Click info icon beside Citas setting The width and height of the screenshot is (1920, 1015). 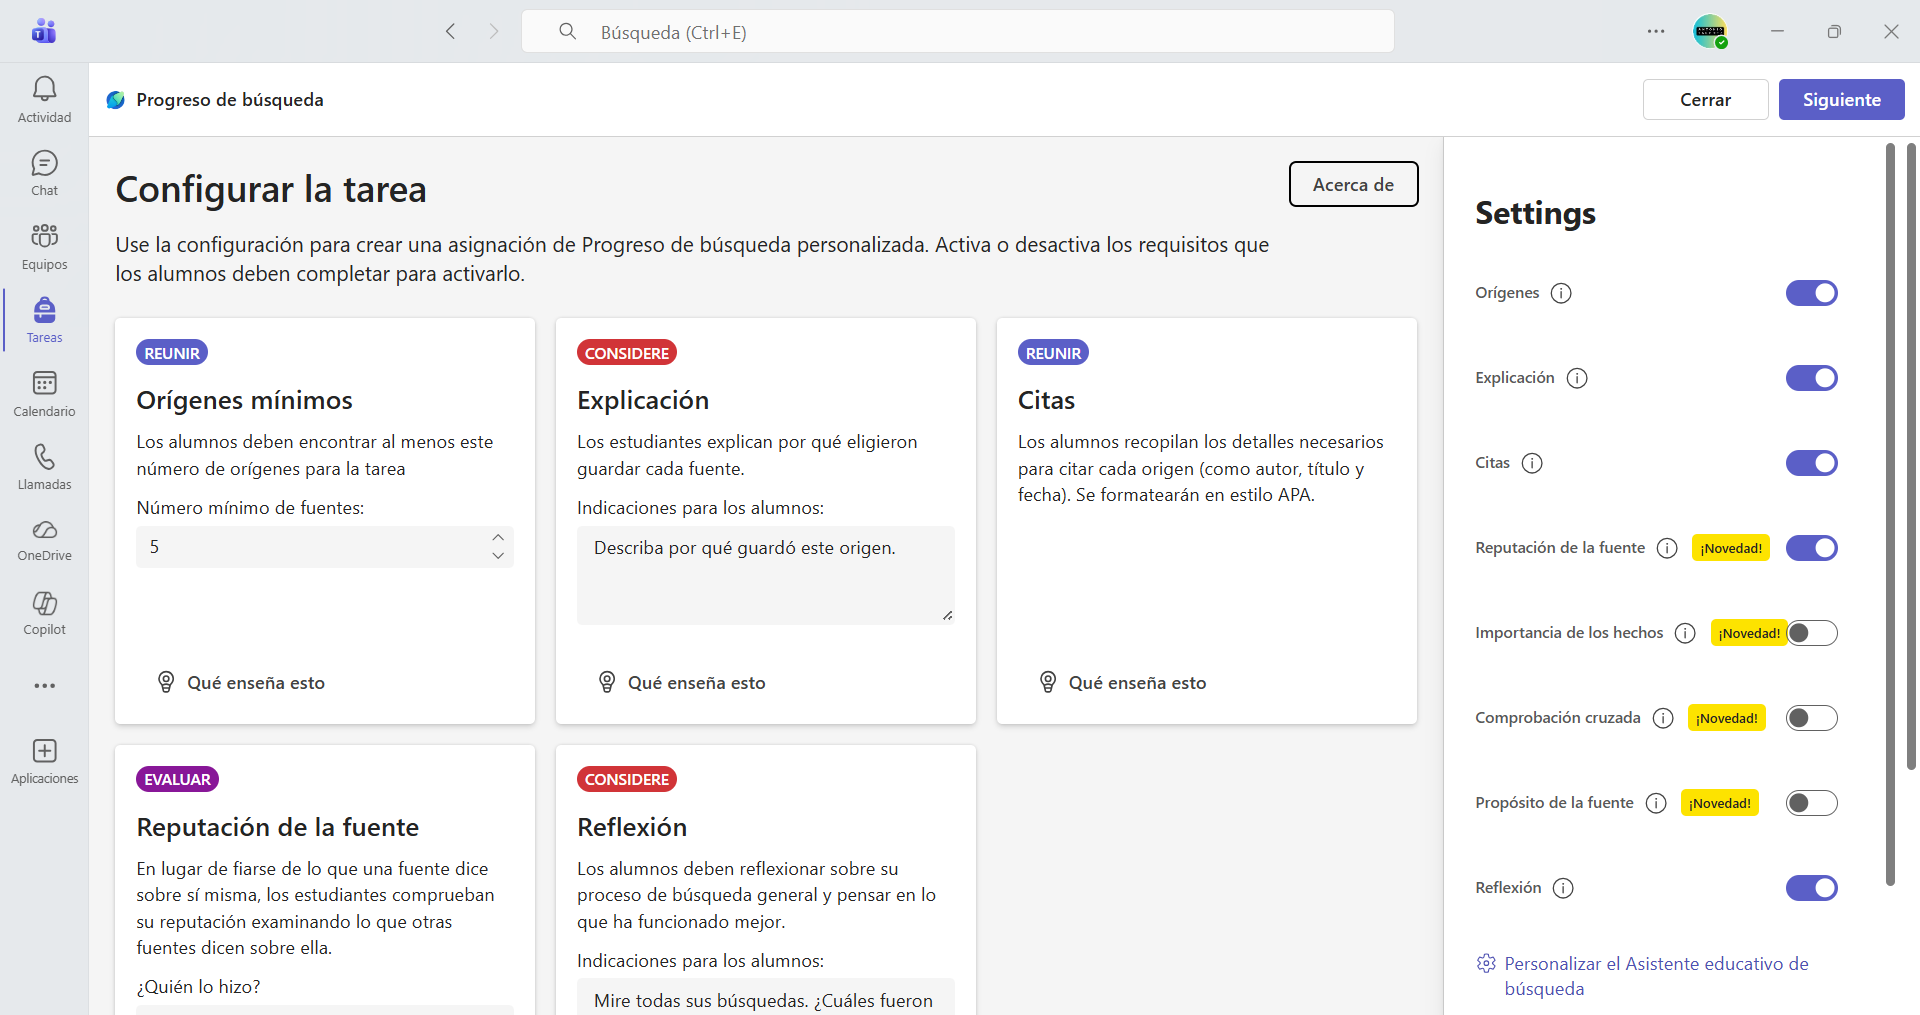(x=1532, y=463)
